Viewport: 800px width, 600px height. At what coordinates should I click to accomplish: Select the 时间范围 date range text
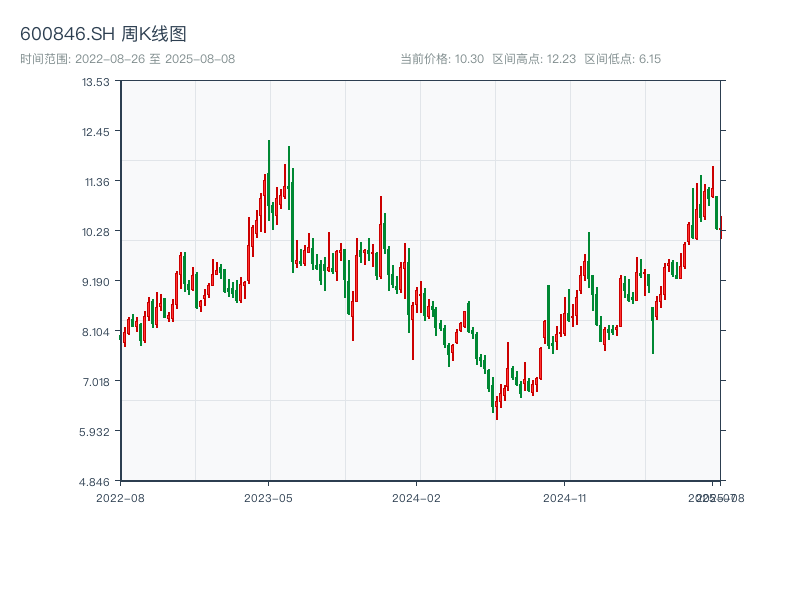tap(127, 59)
